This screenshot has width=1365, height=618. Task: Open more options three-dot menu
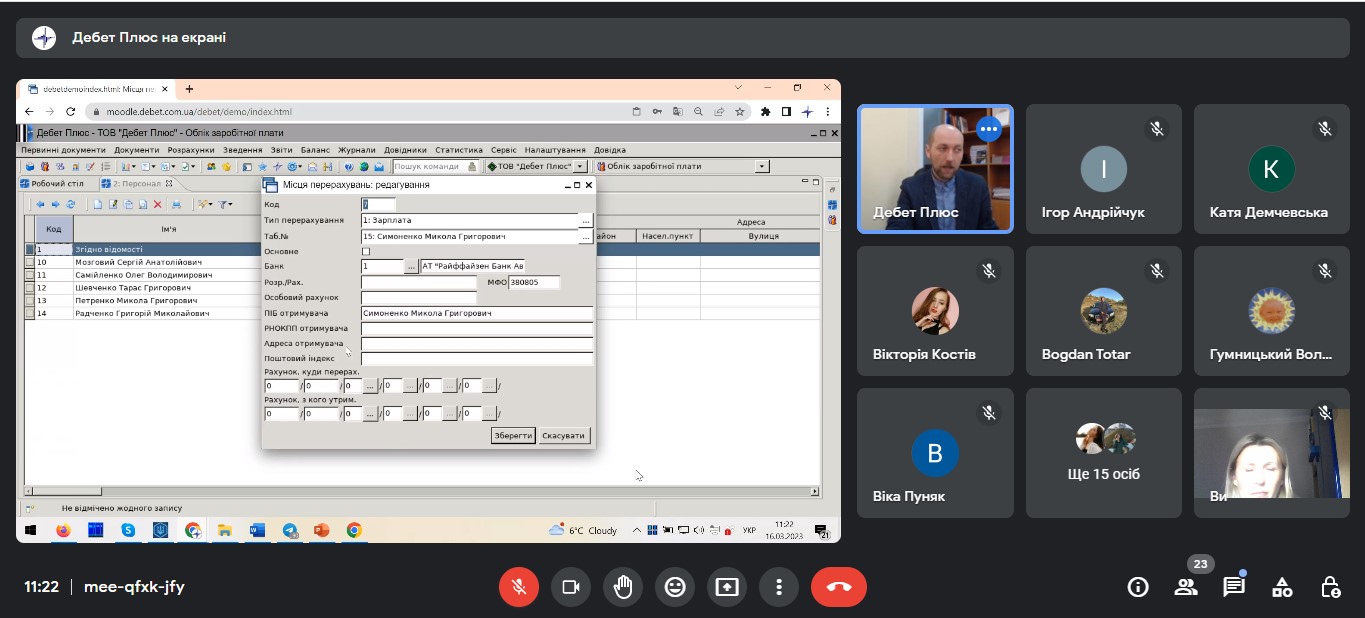coord(779,587)
